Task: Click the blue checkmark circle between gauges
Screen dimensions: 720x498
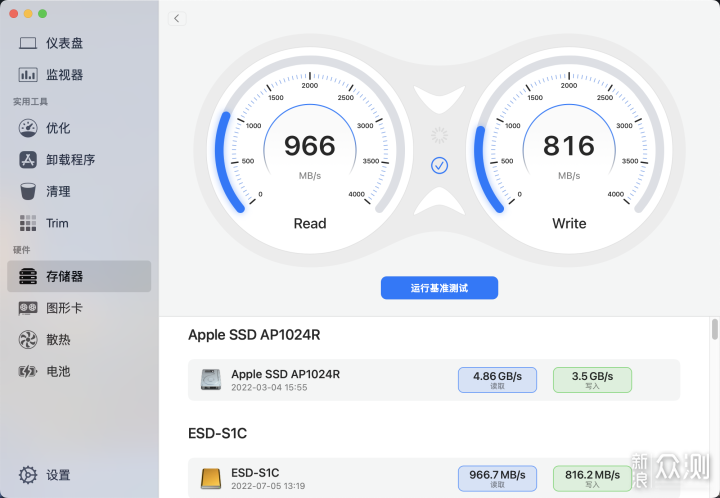Action: pos(439,166)
